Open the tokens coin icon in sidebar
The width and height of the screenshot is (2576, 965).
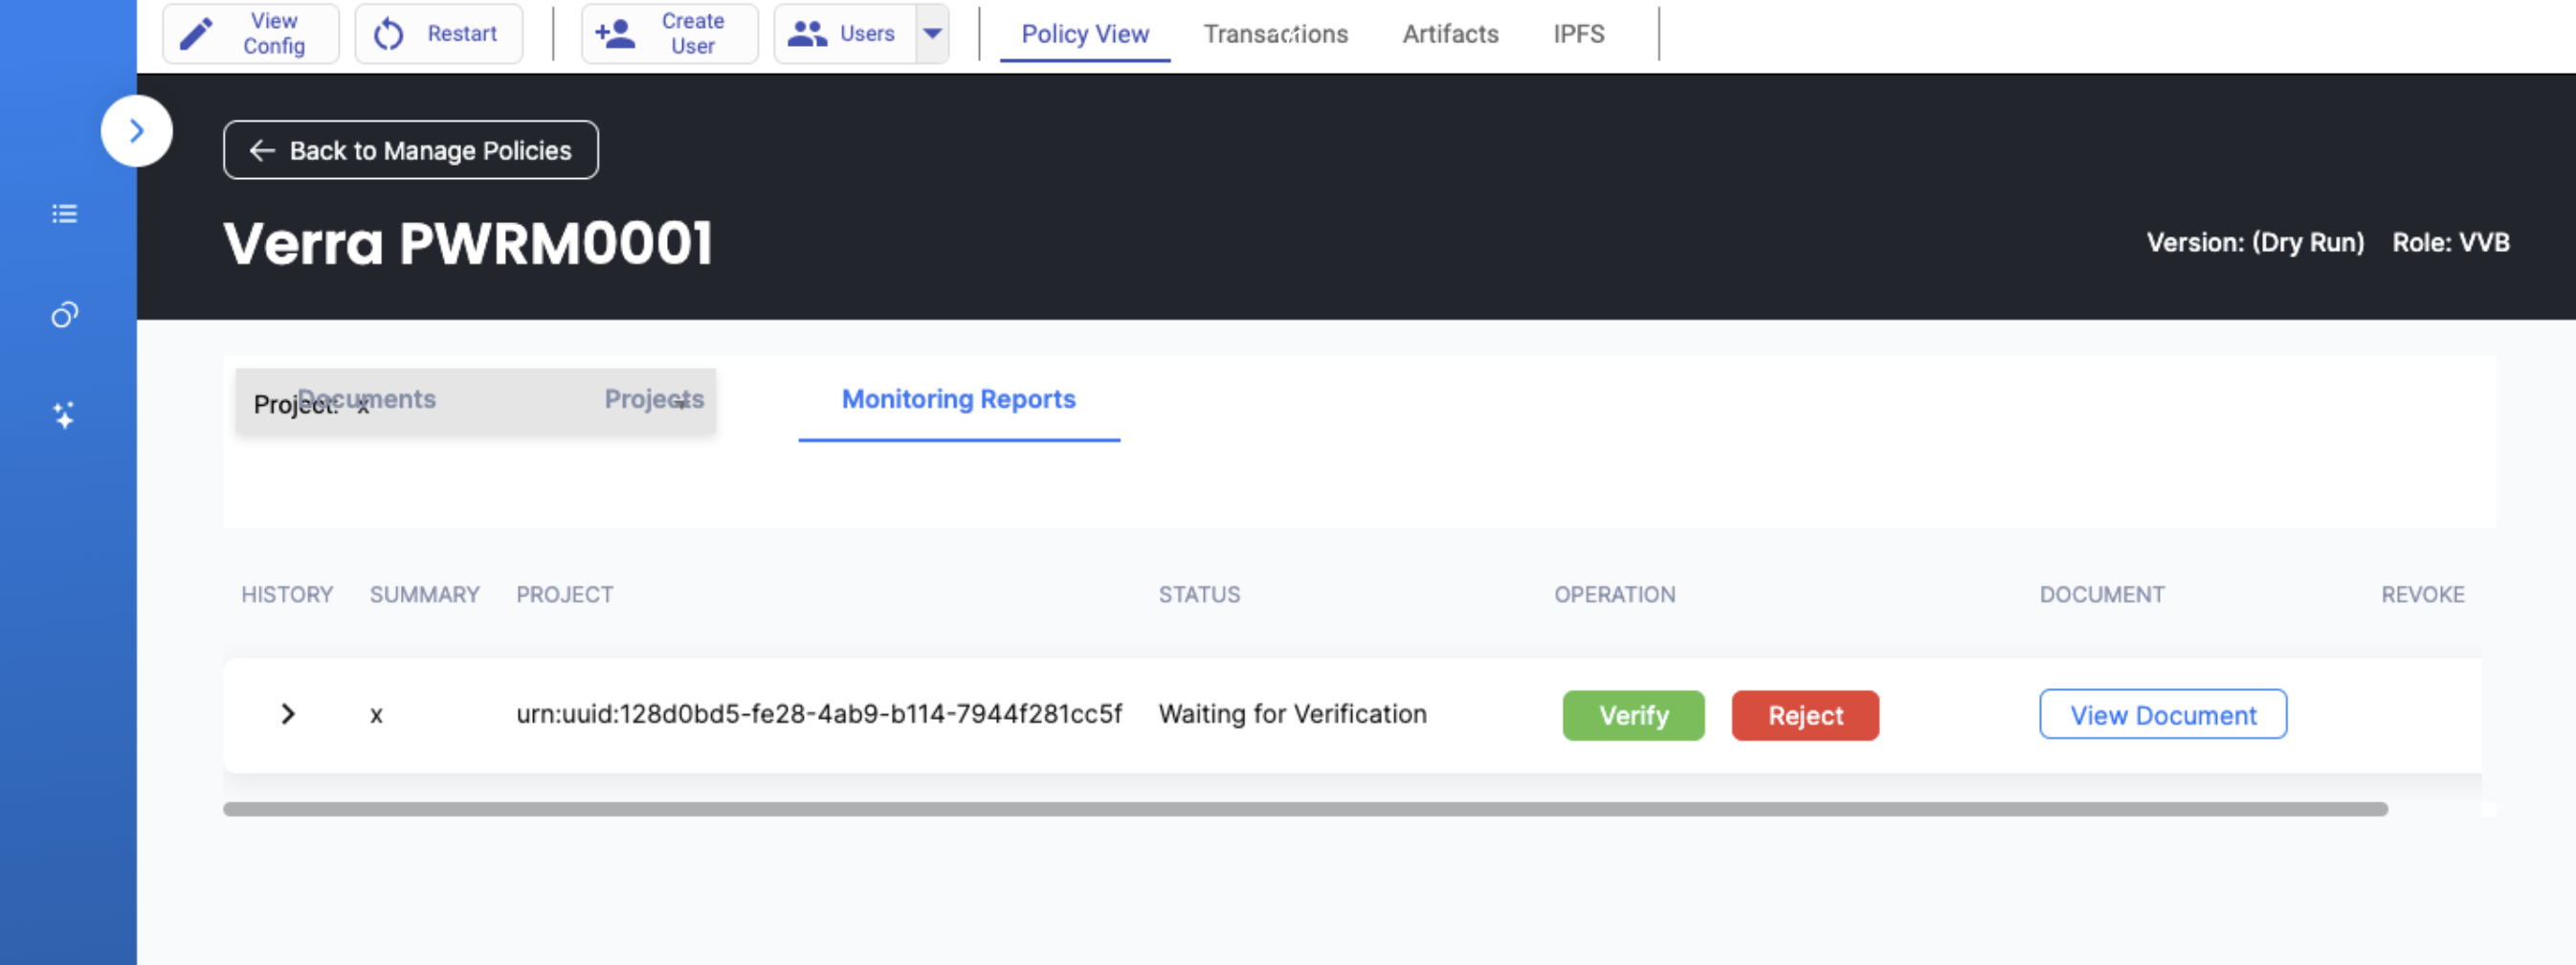pyautogui.click(x=65, y=315)
